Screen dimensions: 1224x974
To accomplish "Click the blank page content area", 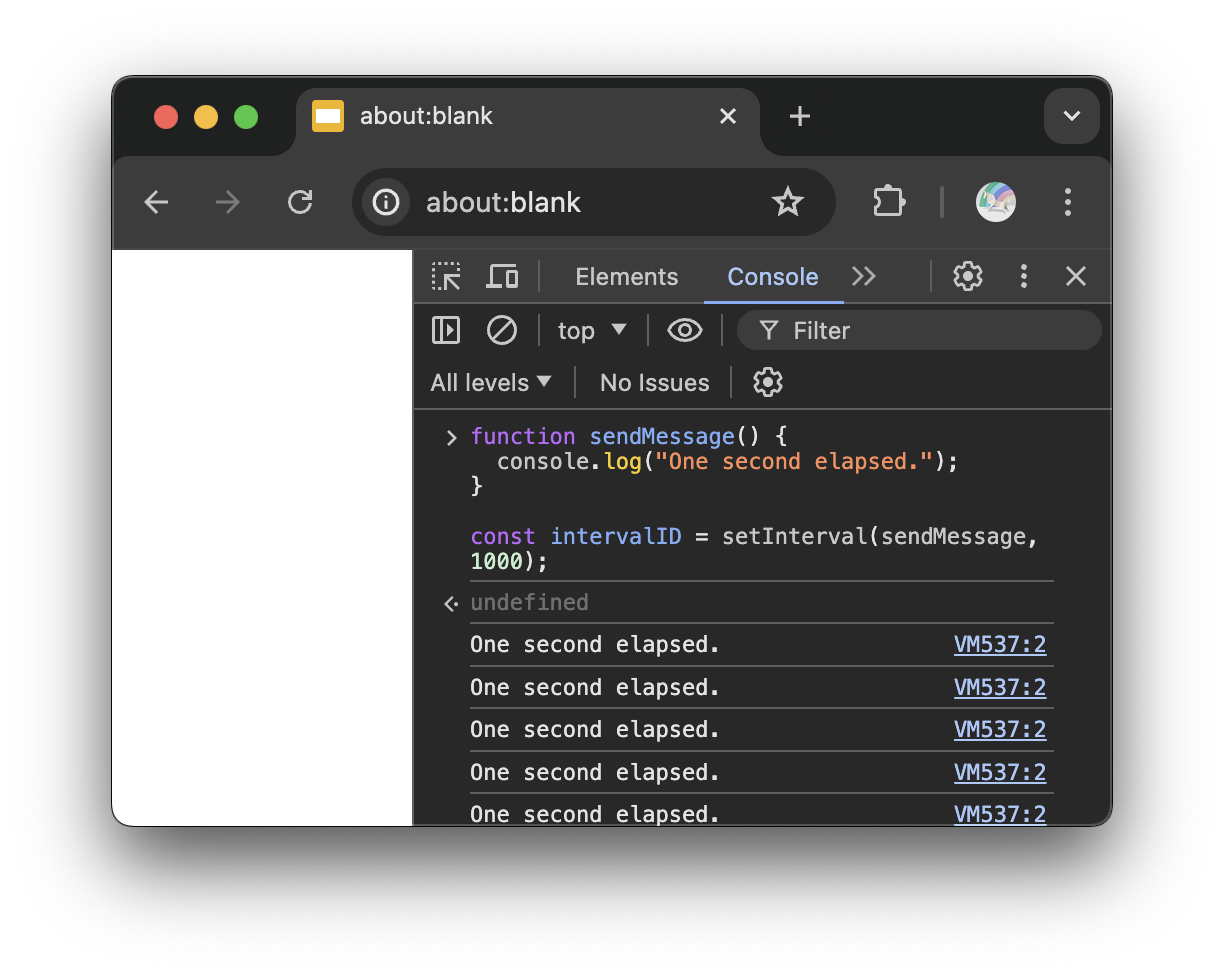I will coord(262,537).
